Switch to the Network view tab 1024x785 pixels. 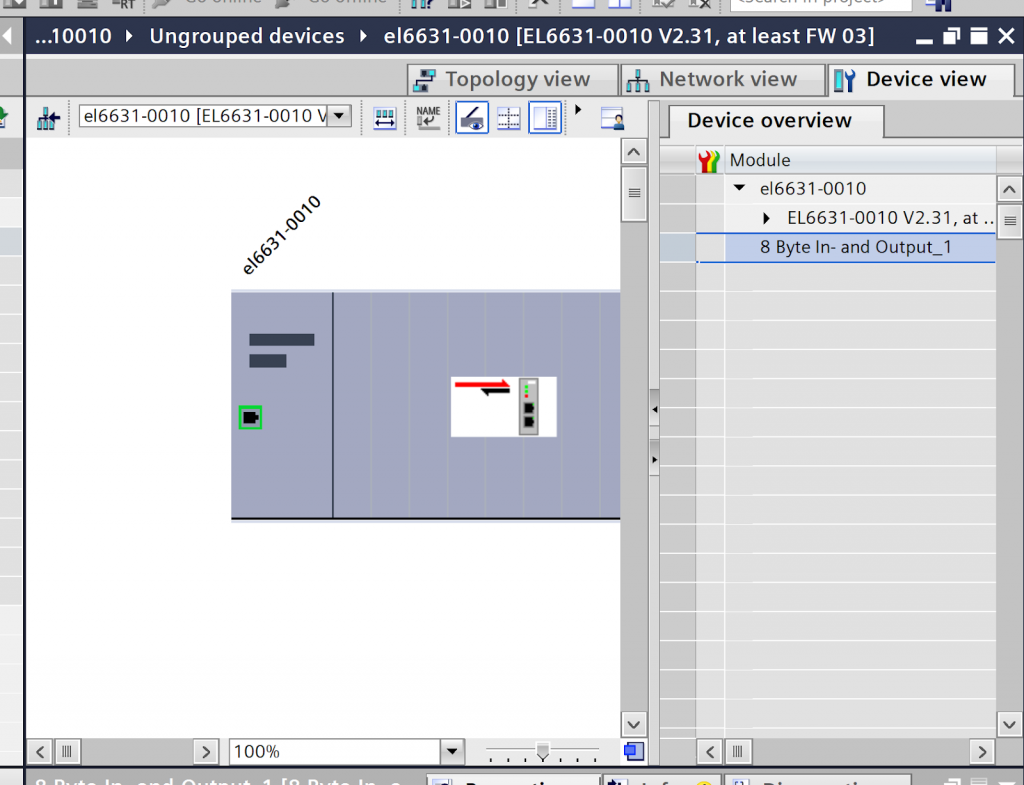[x=714, y=80]
